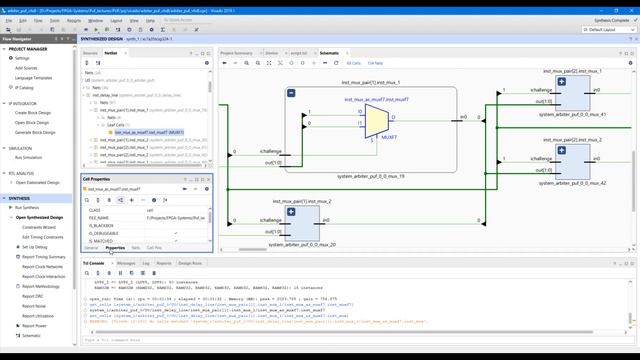Select system_arbiter_puf_0_0_mux_19 label in schematic

(371, 176)
